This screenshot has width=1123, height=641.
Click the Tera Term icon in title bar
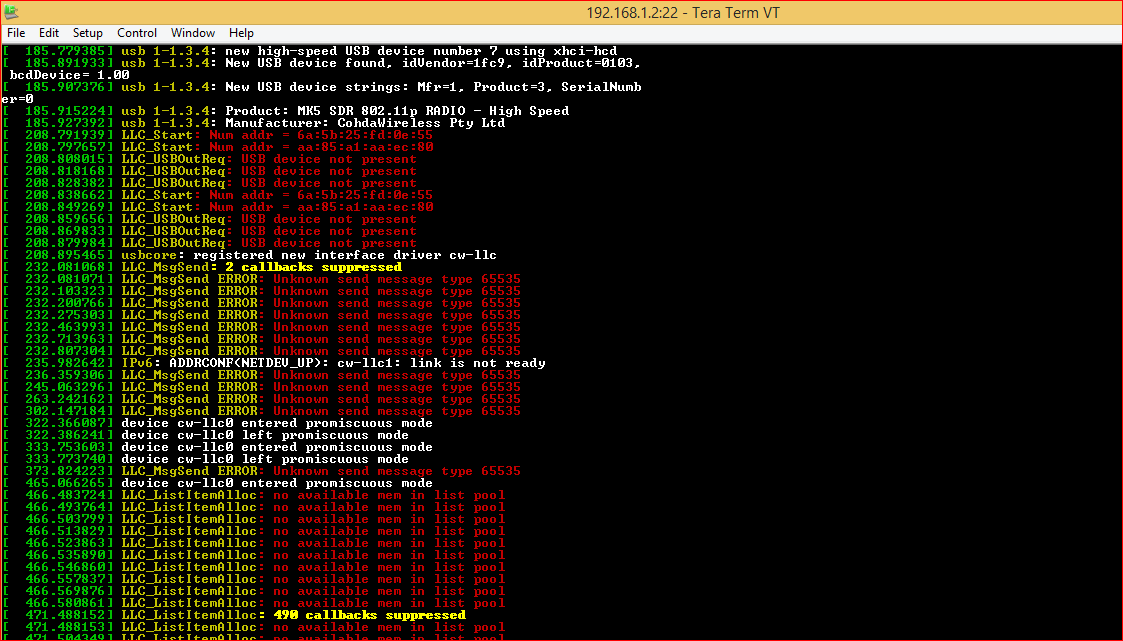pos(11,12)
